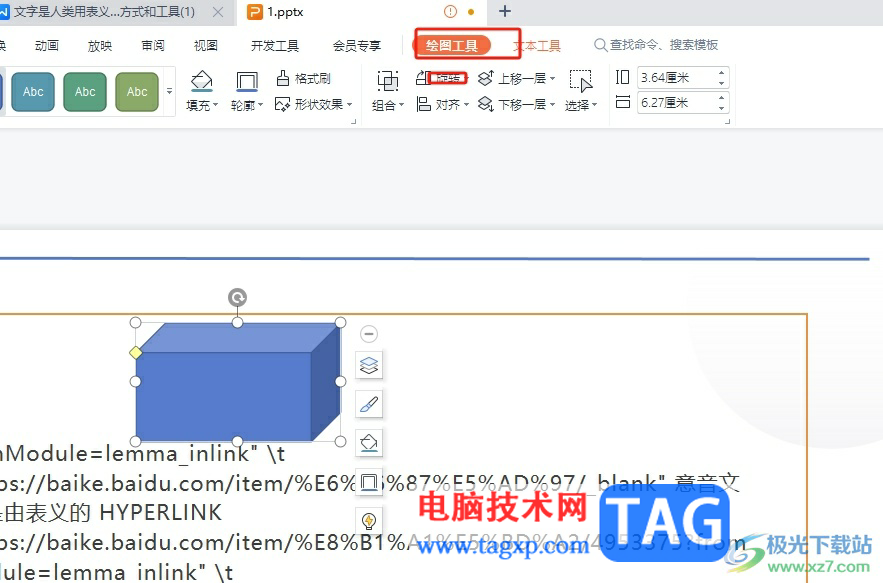The image size is (883, 583).
Task: Click 上移一层 bring forward
Action: [x=512, y=78]
